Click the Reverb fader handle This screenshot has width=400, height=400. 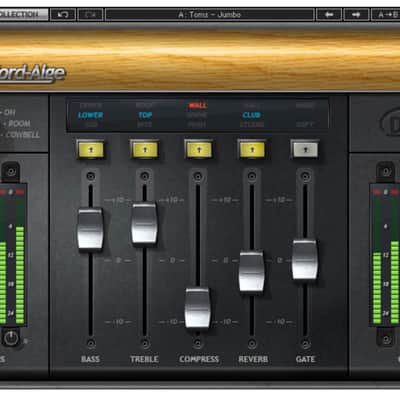coord(252,272)
